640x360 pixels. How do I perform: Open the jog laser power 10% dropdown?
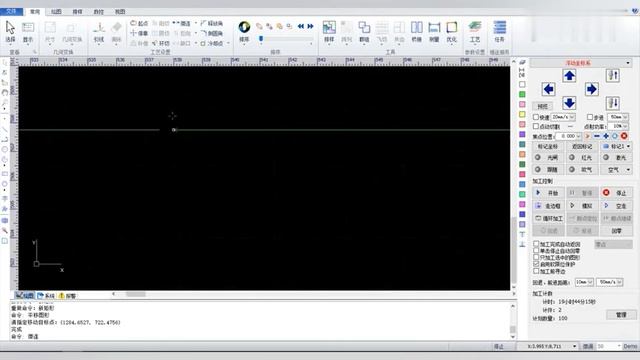click(625, 127)
